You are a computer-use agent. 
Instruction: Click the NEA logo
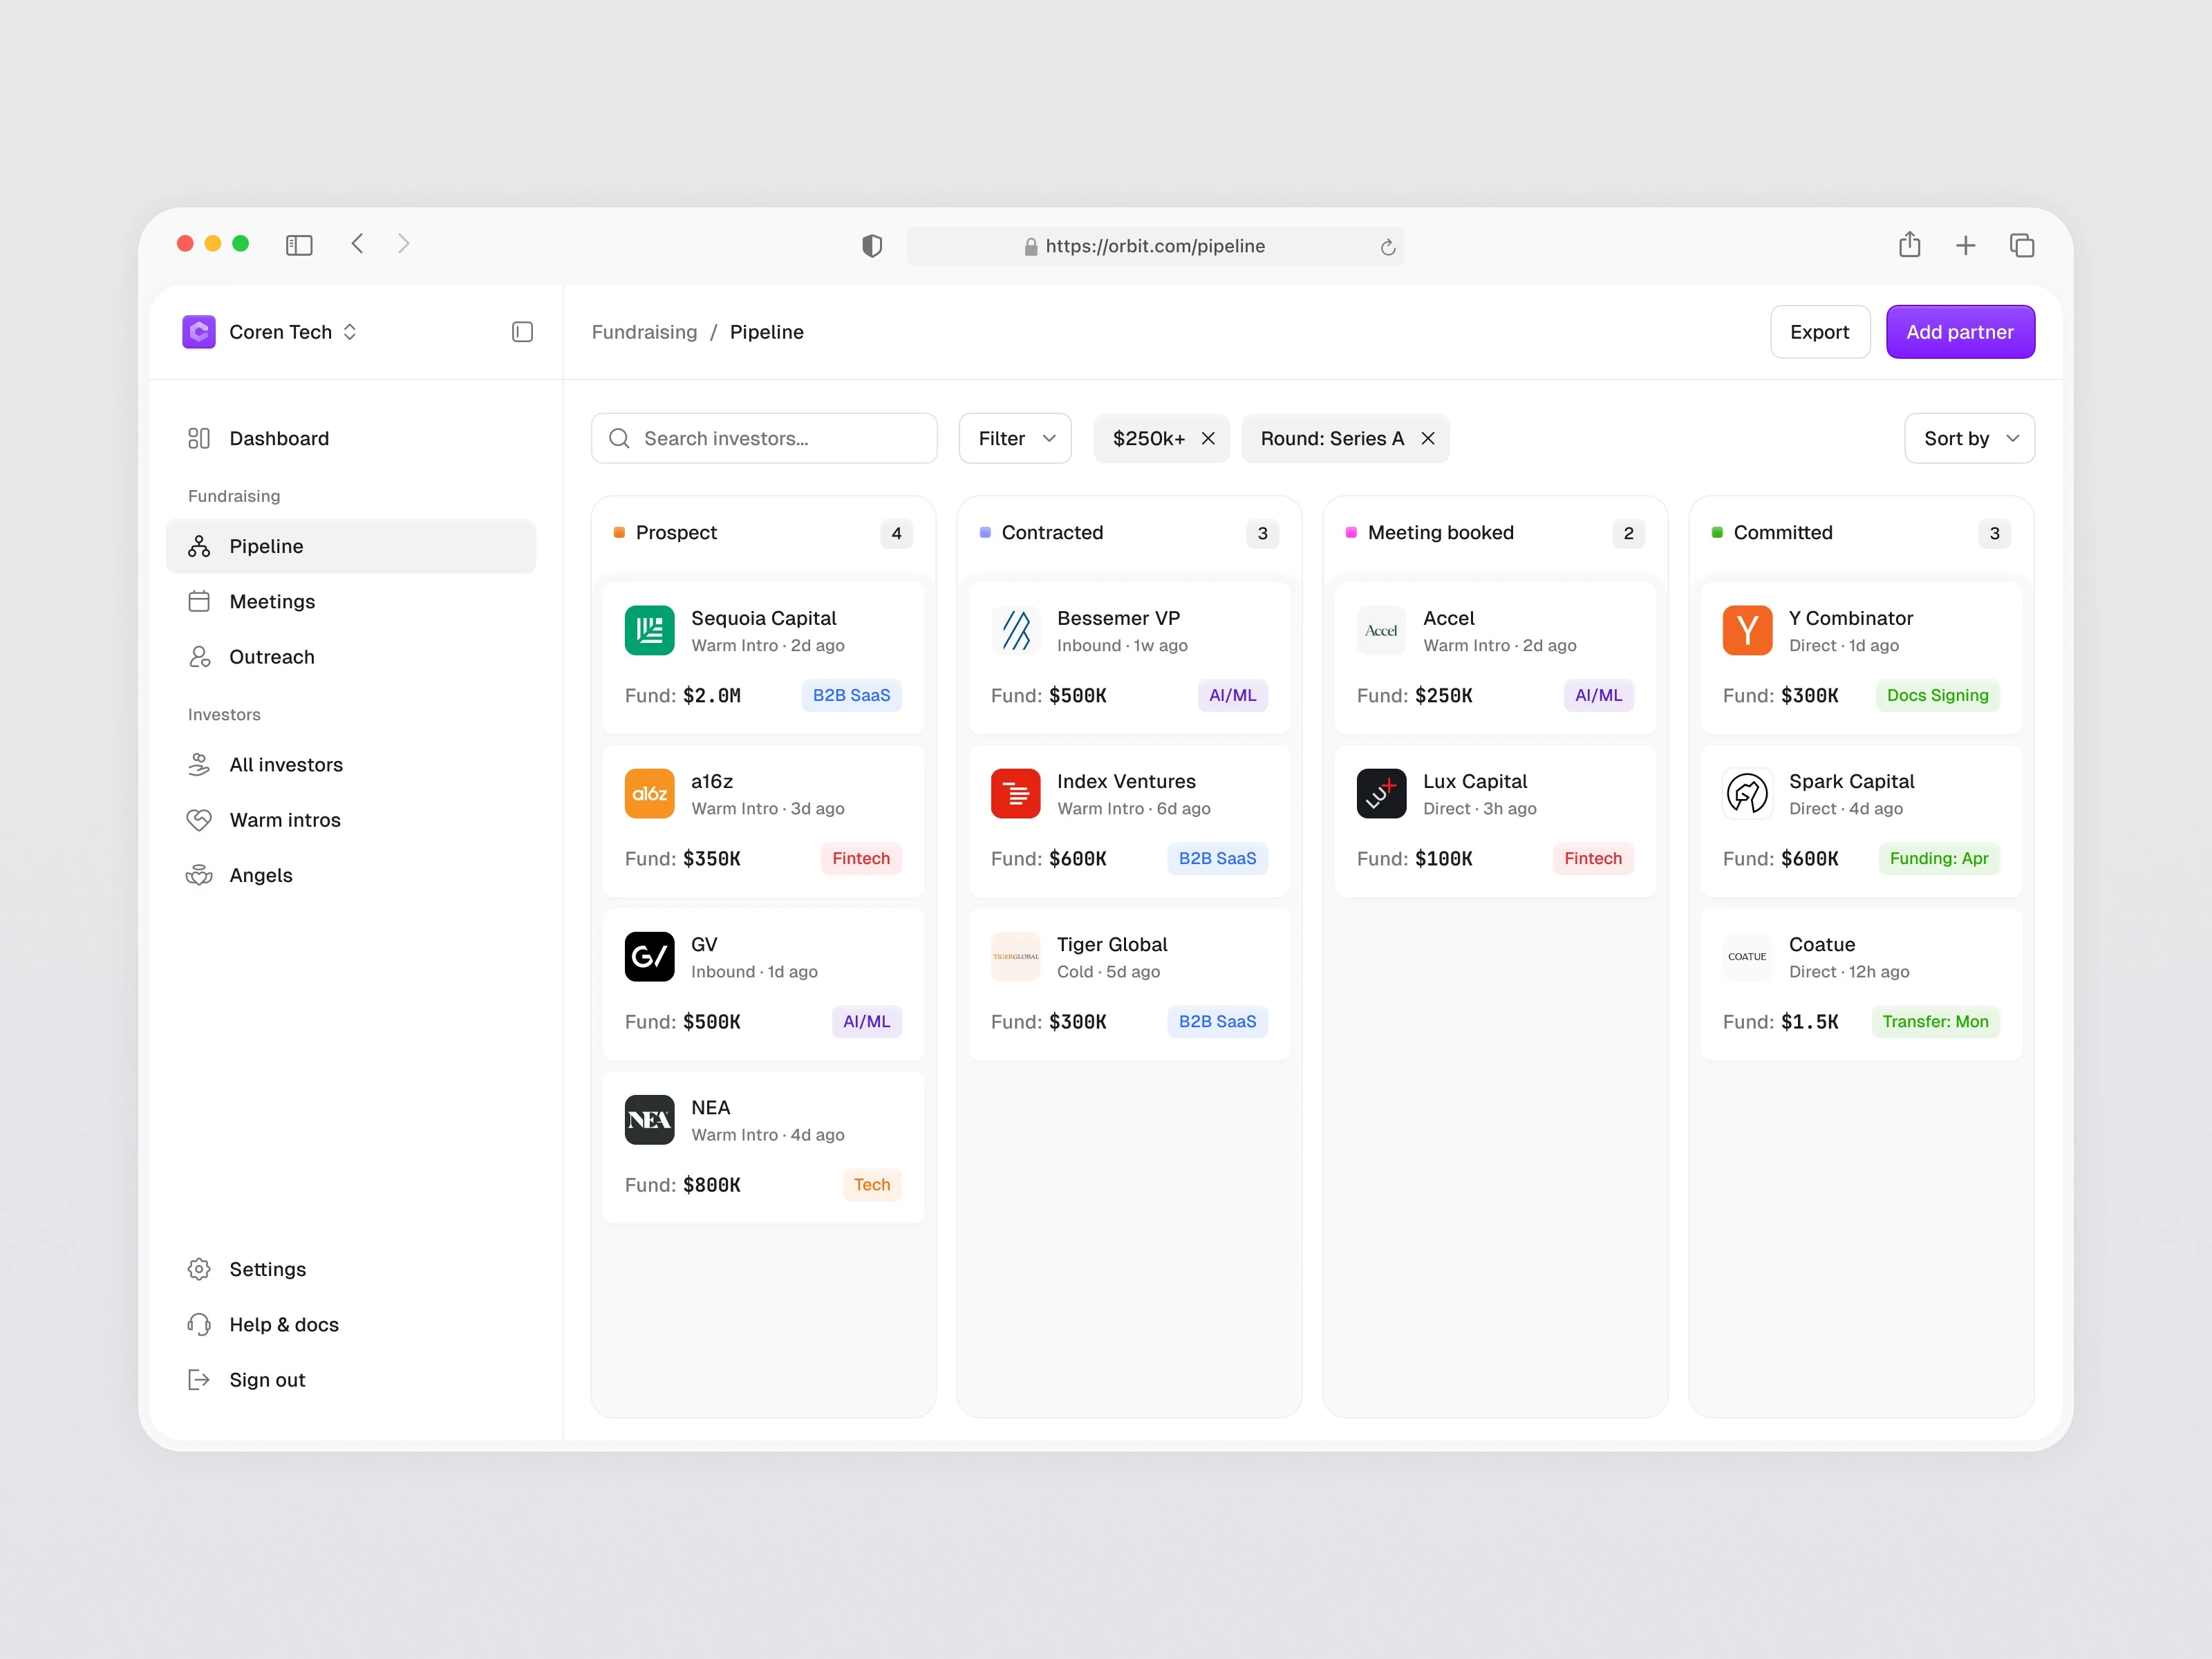650,1120
